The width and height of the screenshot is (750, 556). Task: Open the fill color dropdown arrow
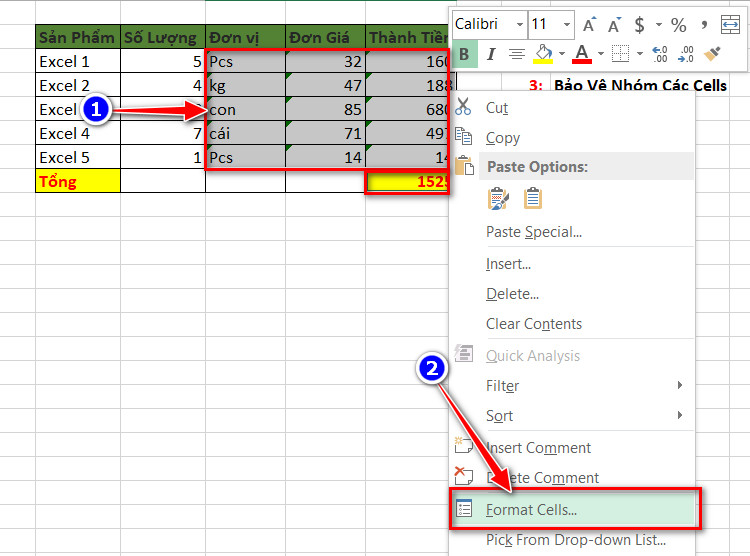point(562,54)
